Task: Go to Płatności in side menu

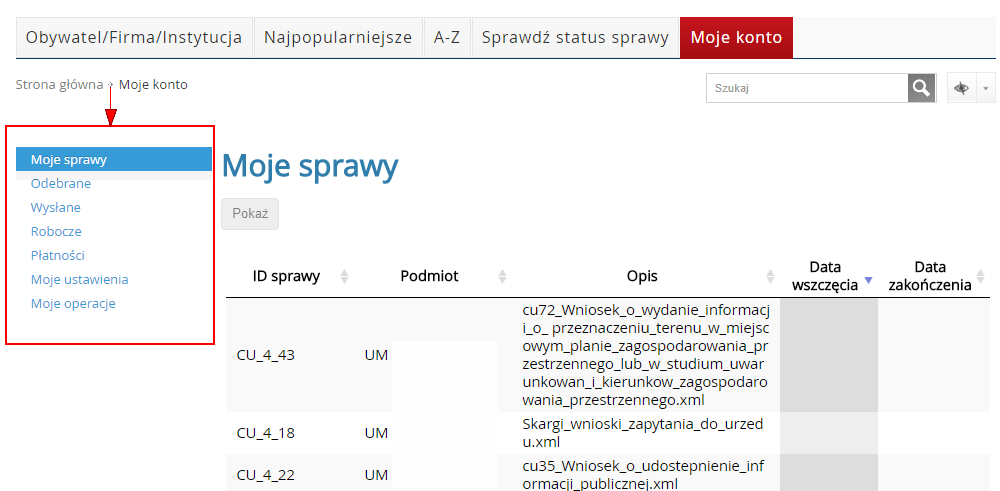Action: point(57,256)
